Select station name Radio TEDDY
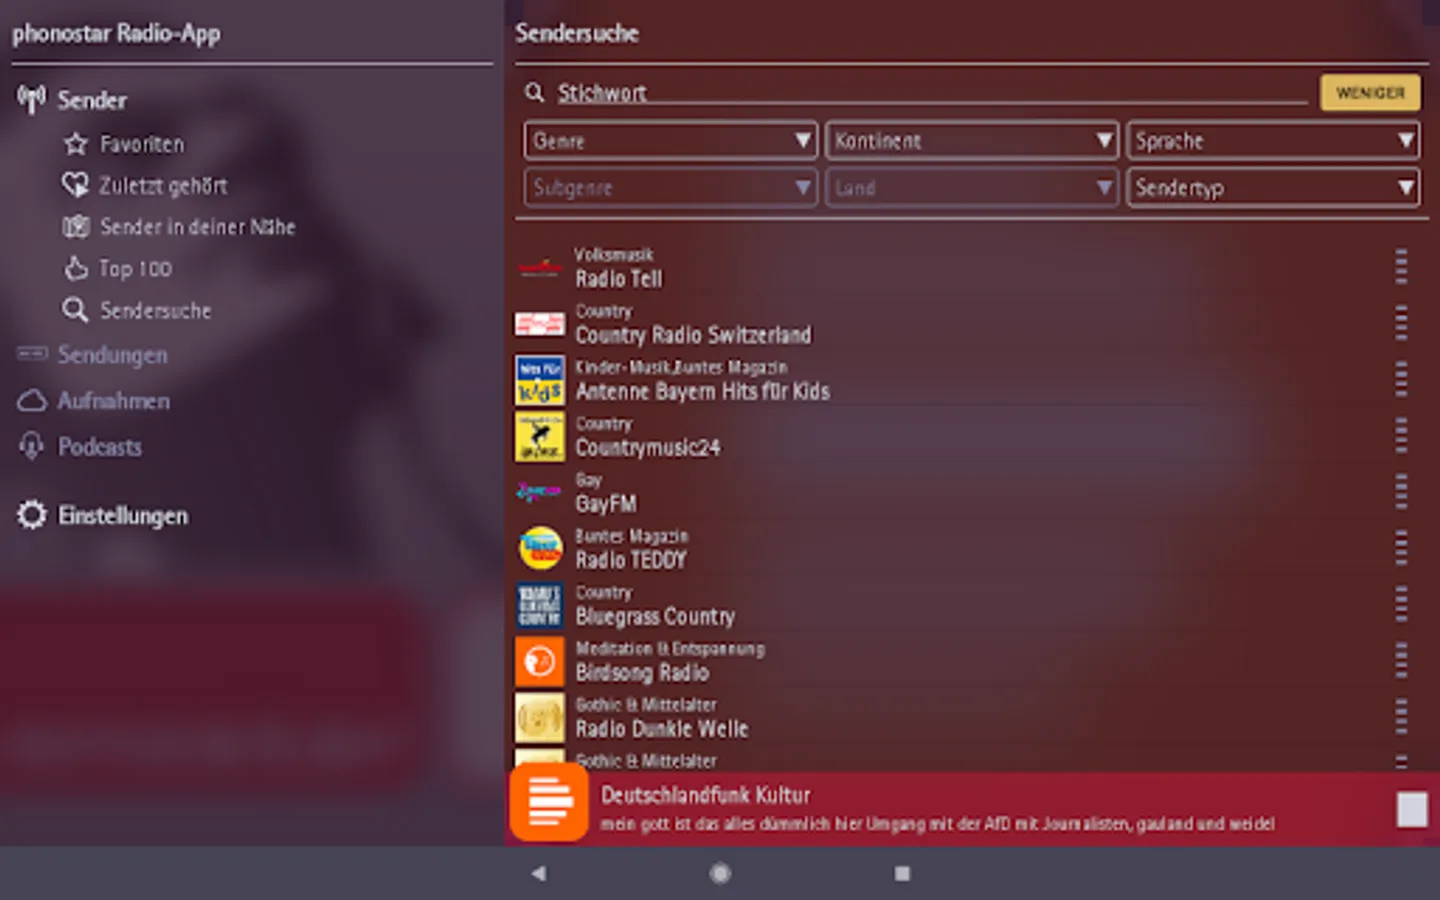Image resolution: width=1440 pixels, height=900 pixels. pos(630,560)
